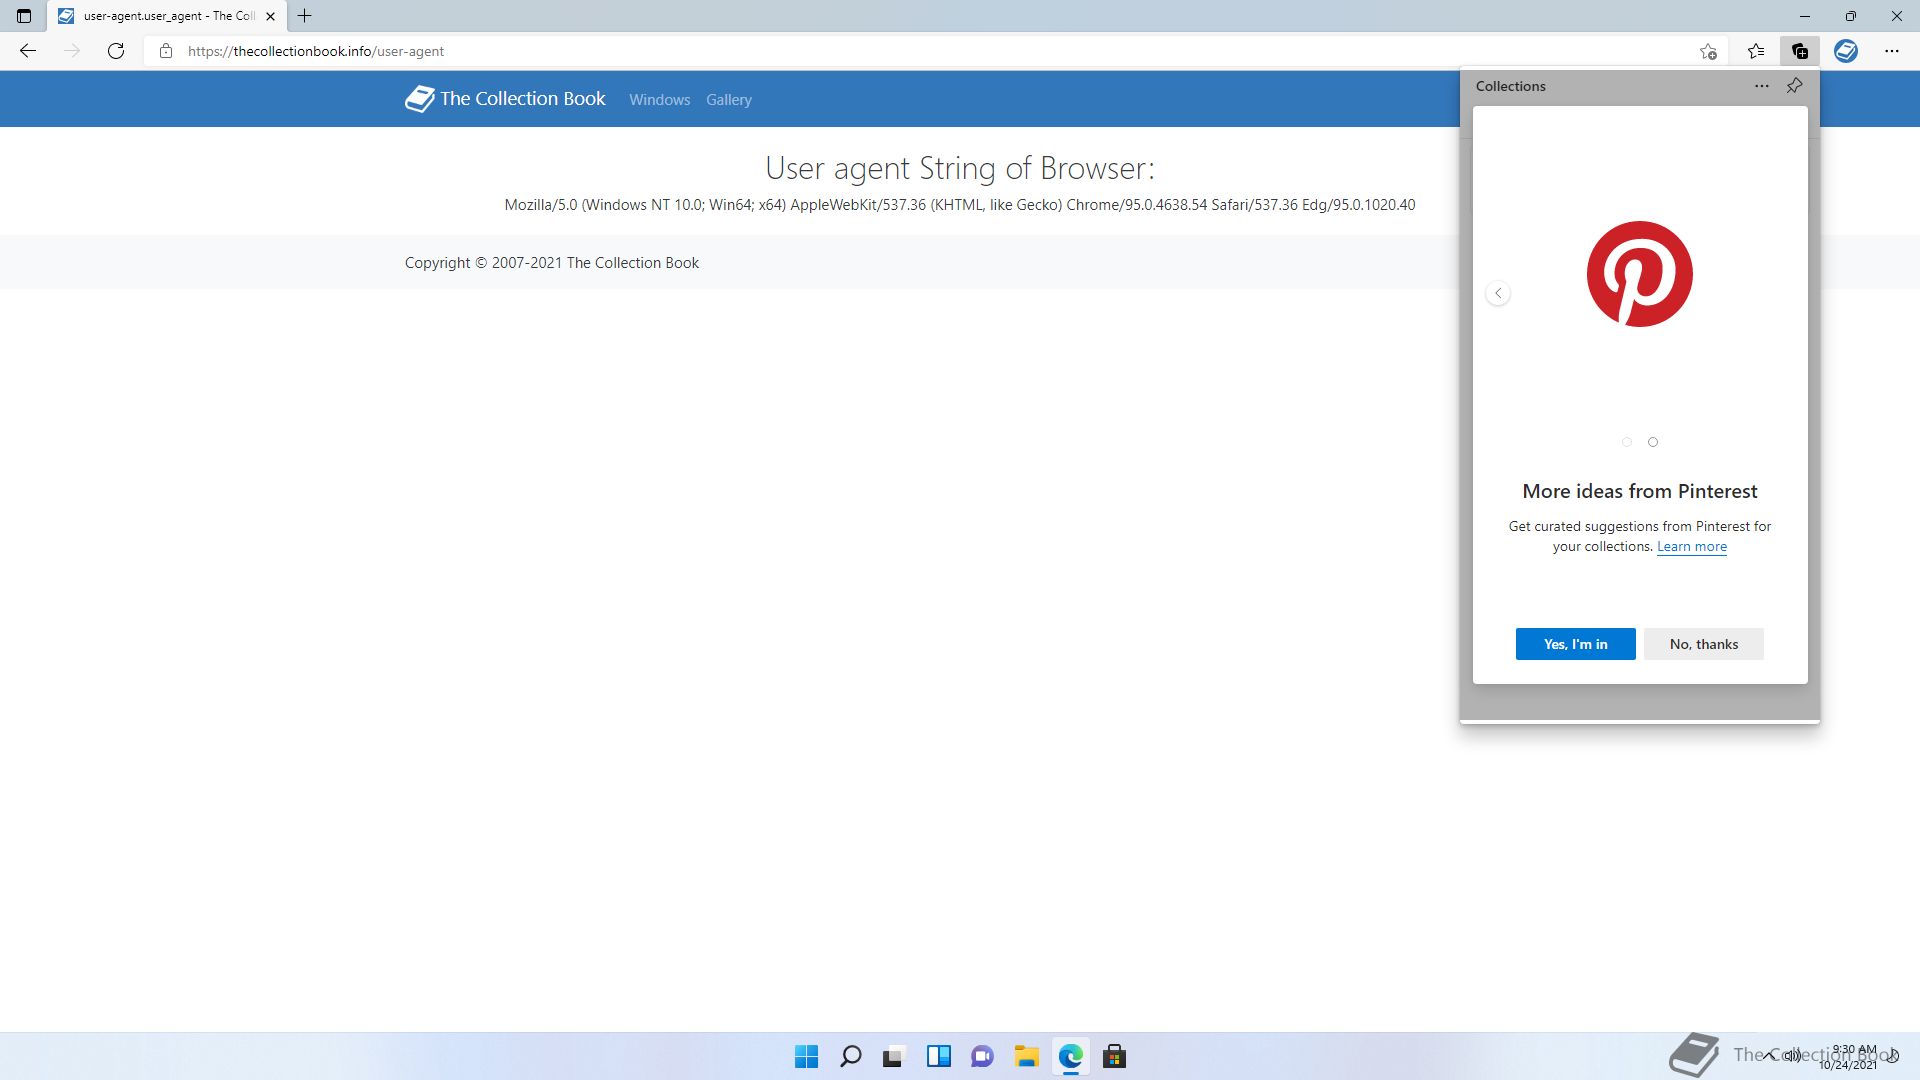Open Teams Chat from taskbar
Image resolution: width=1920 pixels, height=1080 pixels.
(983, 1057)
